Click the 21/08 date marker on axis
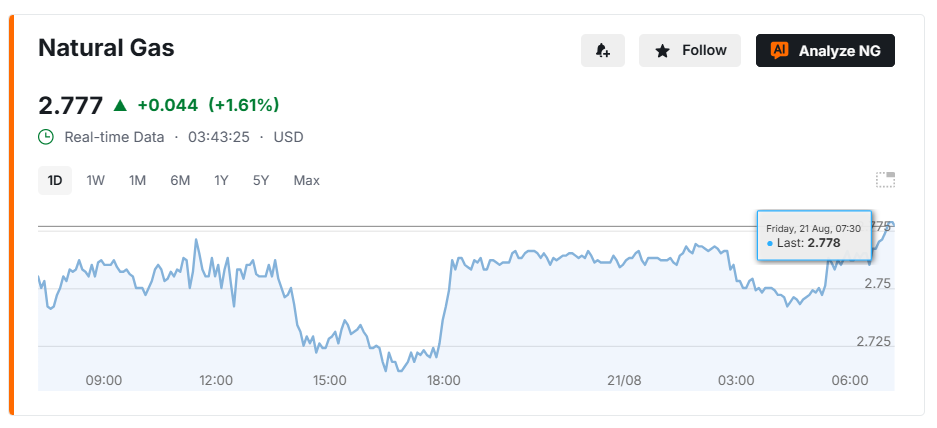This screenshot has height=428, width=937. point(624,380)
